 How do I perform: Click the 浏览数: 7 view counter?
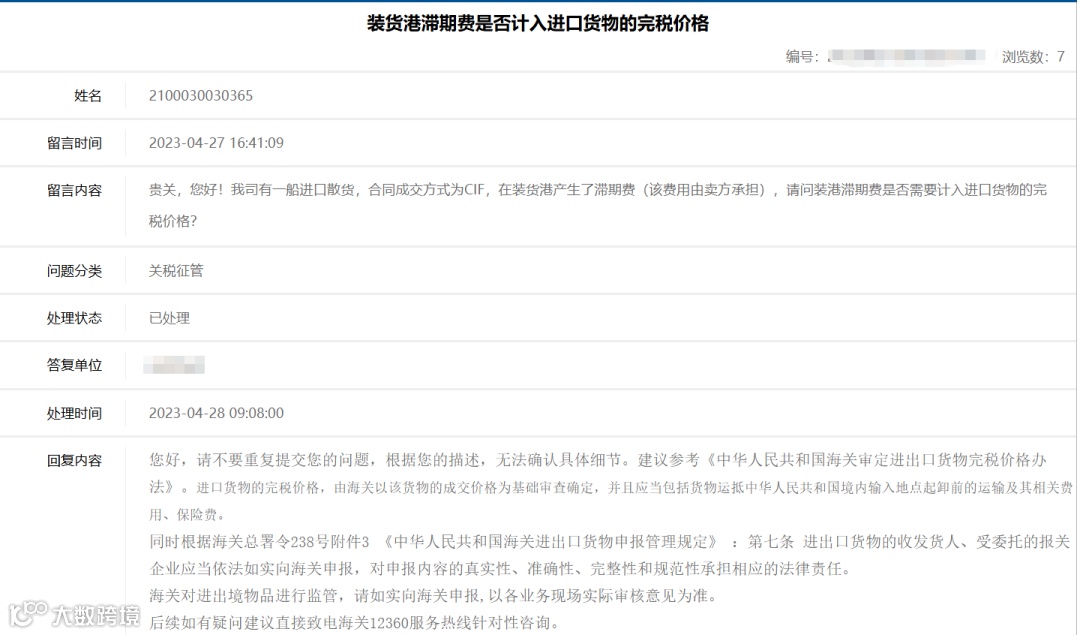coord(1033,56)
